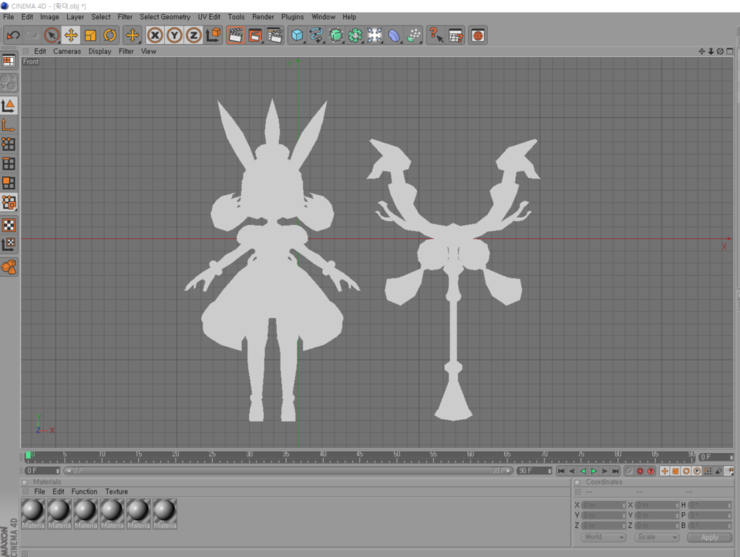Open the Plugins menu
This screenshot has width=740, height=557.
pyautogui.click(x=293, y=17)
